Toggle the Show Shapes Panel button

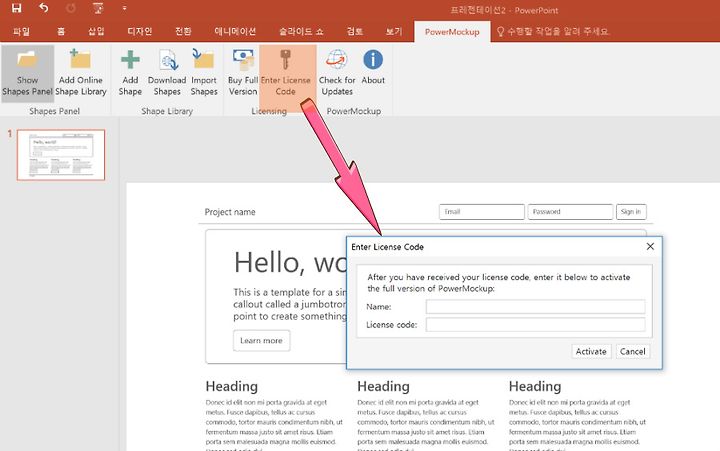(28, 73)
